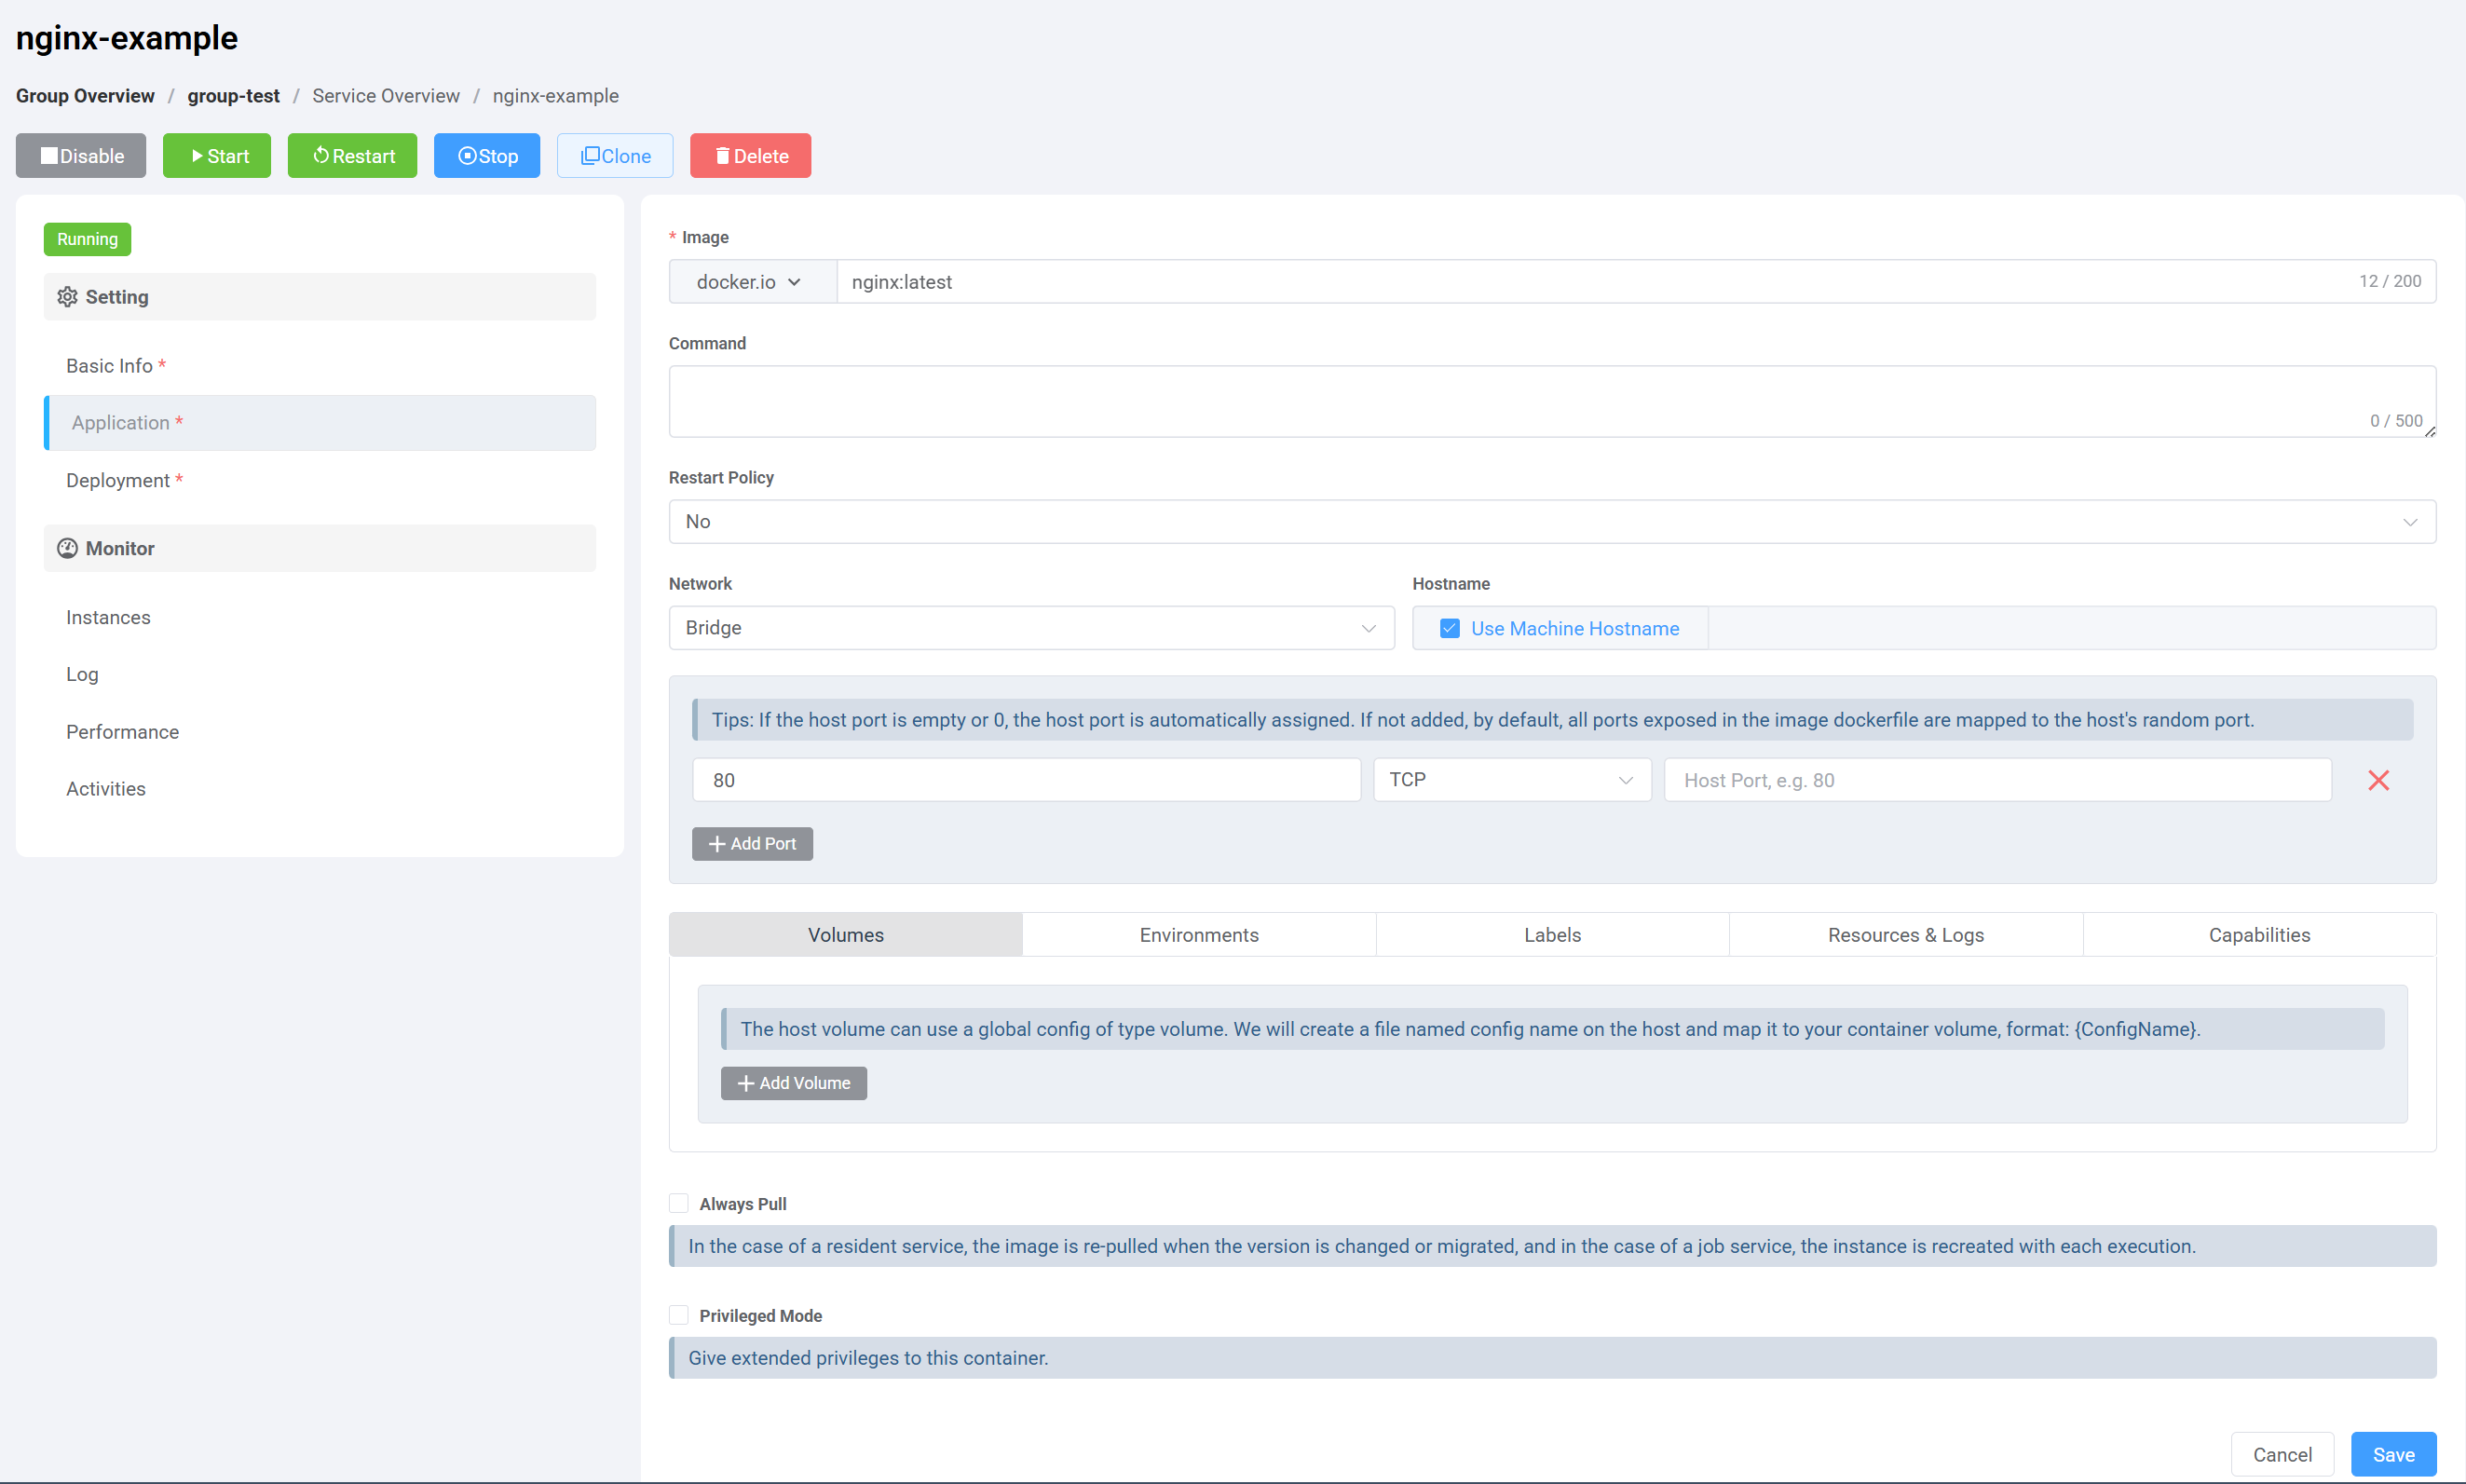This screenshot has height=1484, width=2466.
Task: Toggle Use Machine Hostname checkbox
Action: point(1449,628)
